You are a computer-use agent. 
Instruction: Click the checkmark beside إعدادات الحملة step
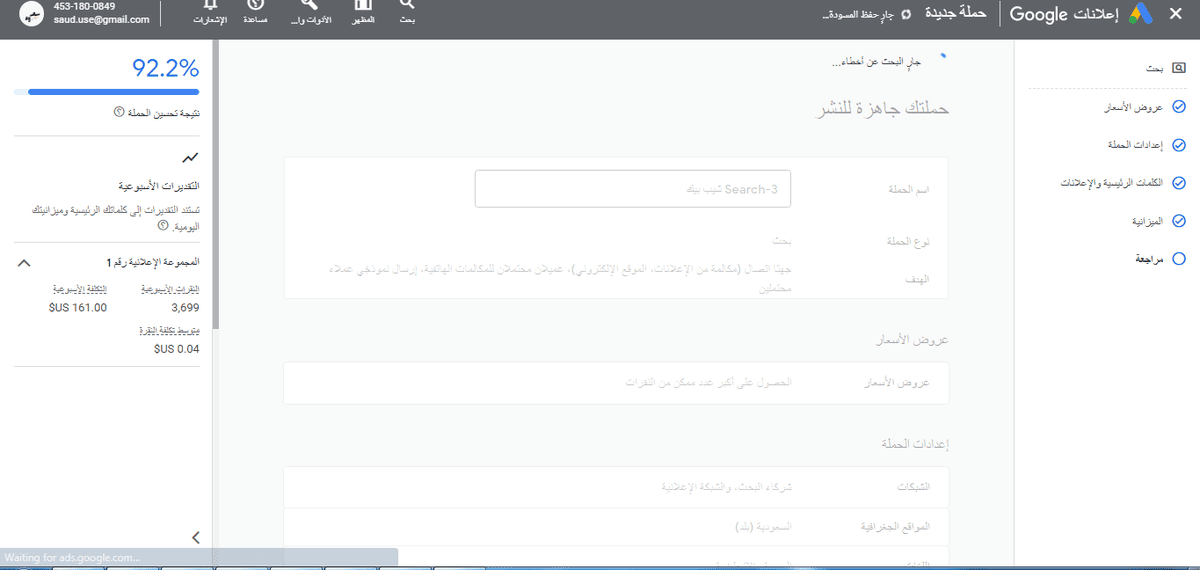point(1178,145)
